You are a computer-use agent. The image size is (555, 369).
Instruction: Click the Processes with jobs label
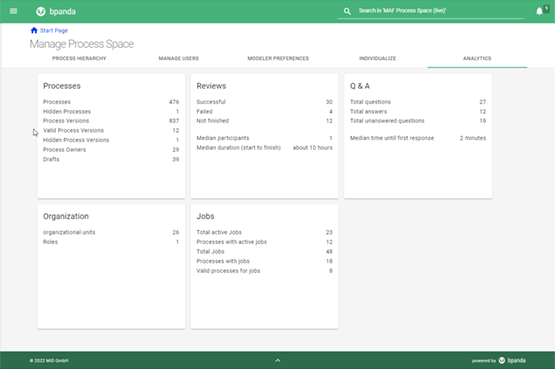223,261
